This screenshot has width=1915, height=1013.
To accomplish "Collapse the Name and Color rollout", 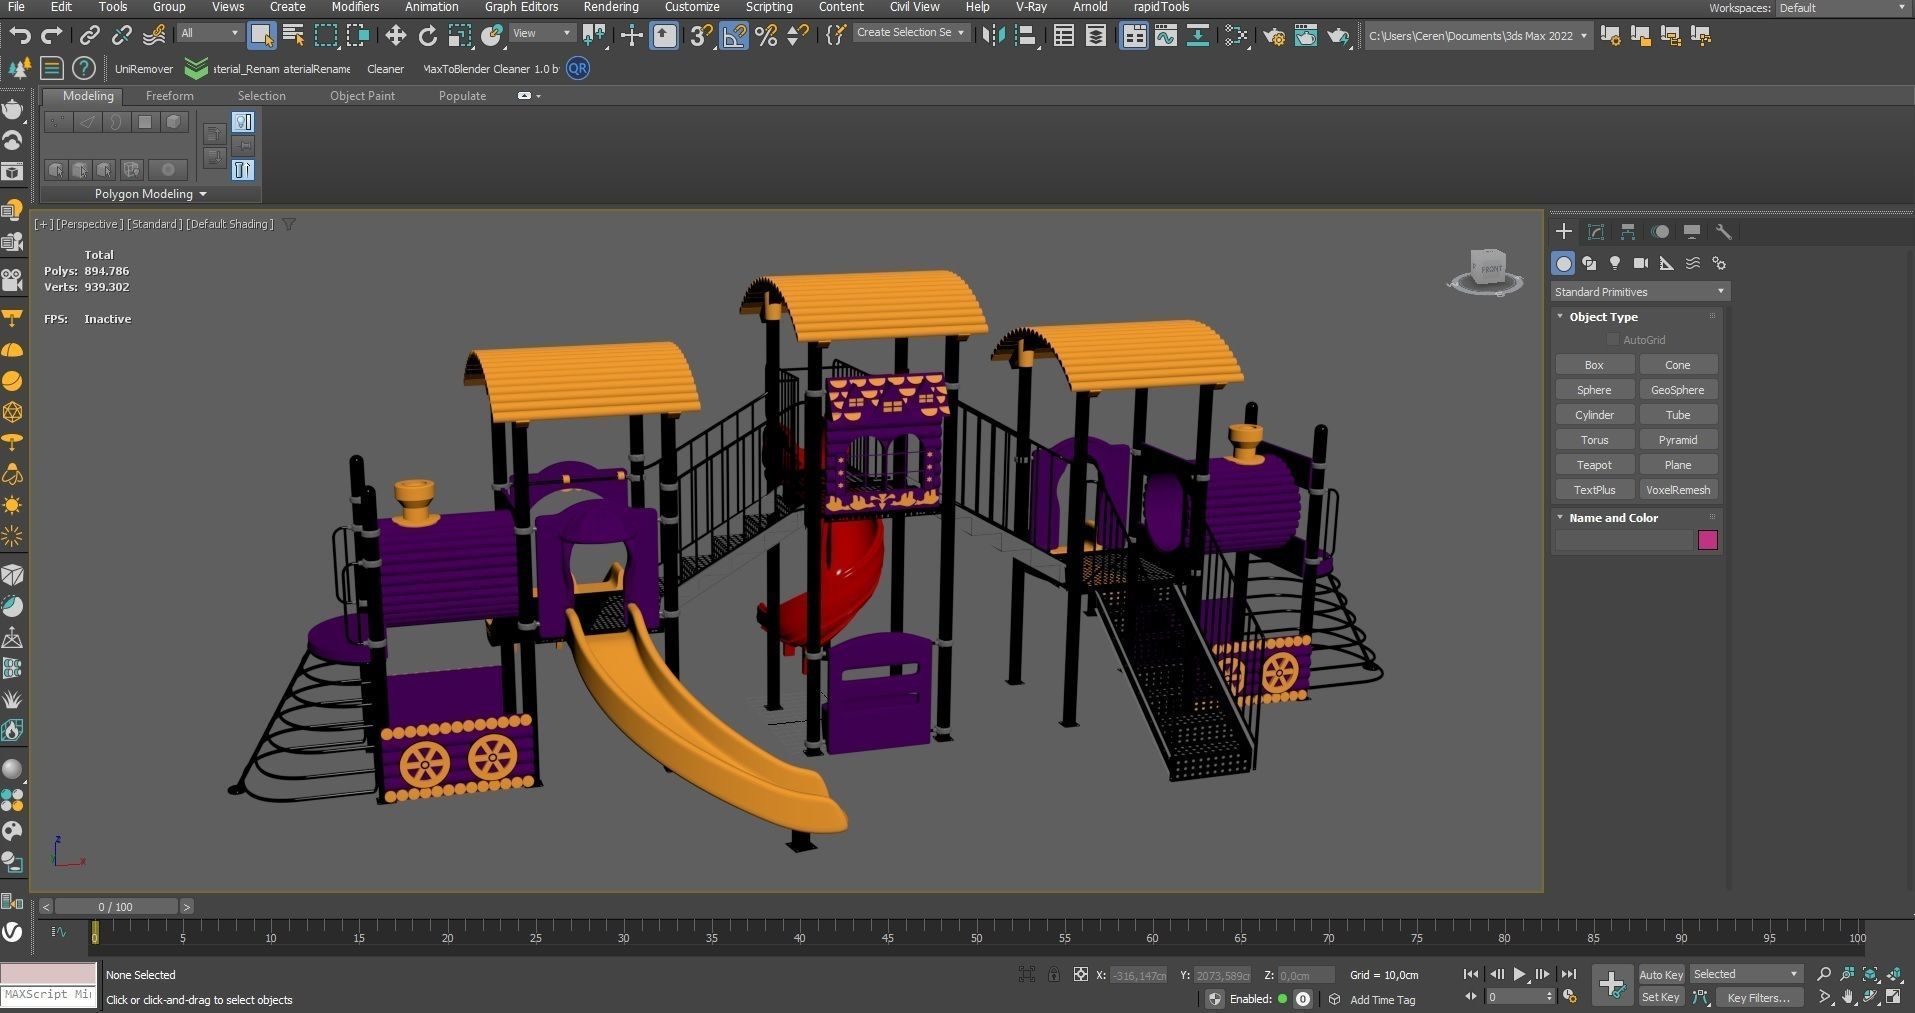I will point(1613,518).
